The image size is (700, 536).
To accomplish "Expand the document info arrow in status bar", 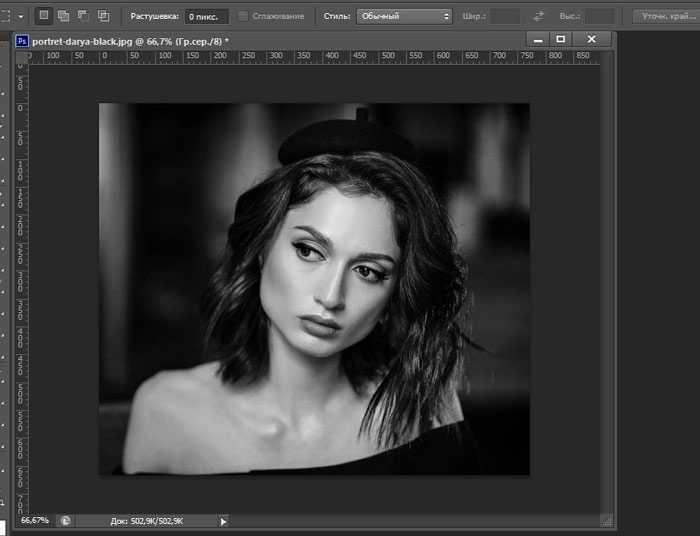I will coord(223,521).
